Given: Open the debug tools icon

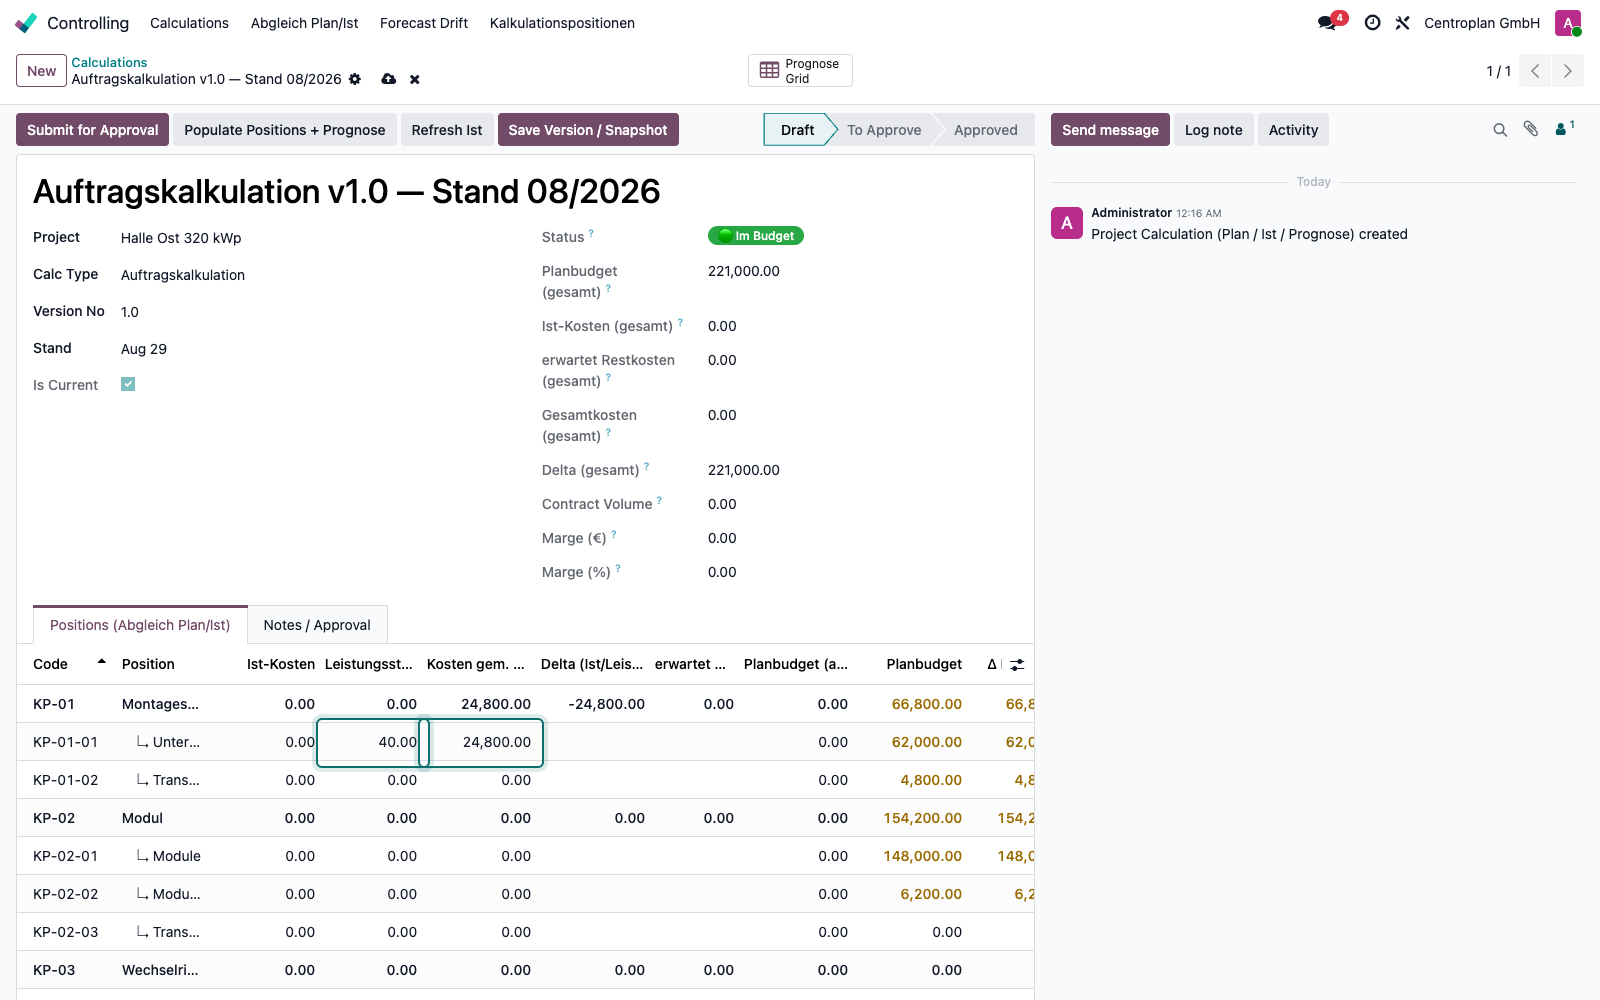Looking at the screenshot, I should point(1403,23).
